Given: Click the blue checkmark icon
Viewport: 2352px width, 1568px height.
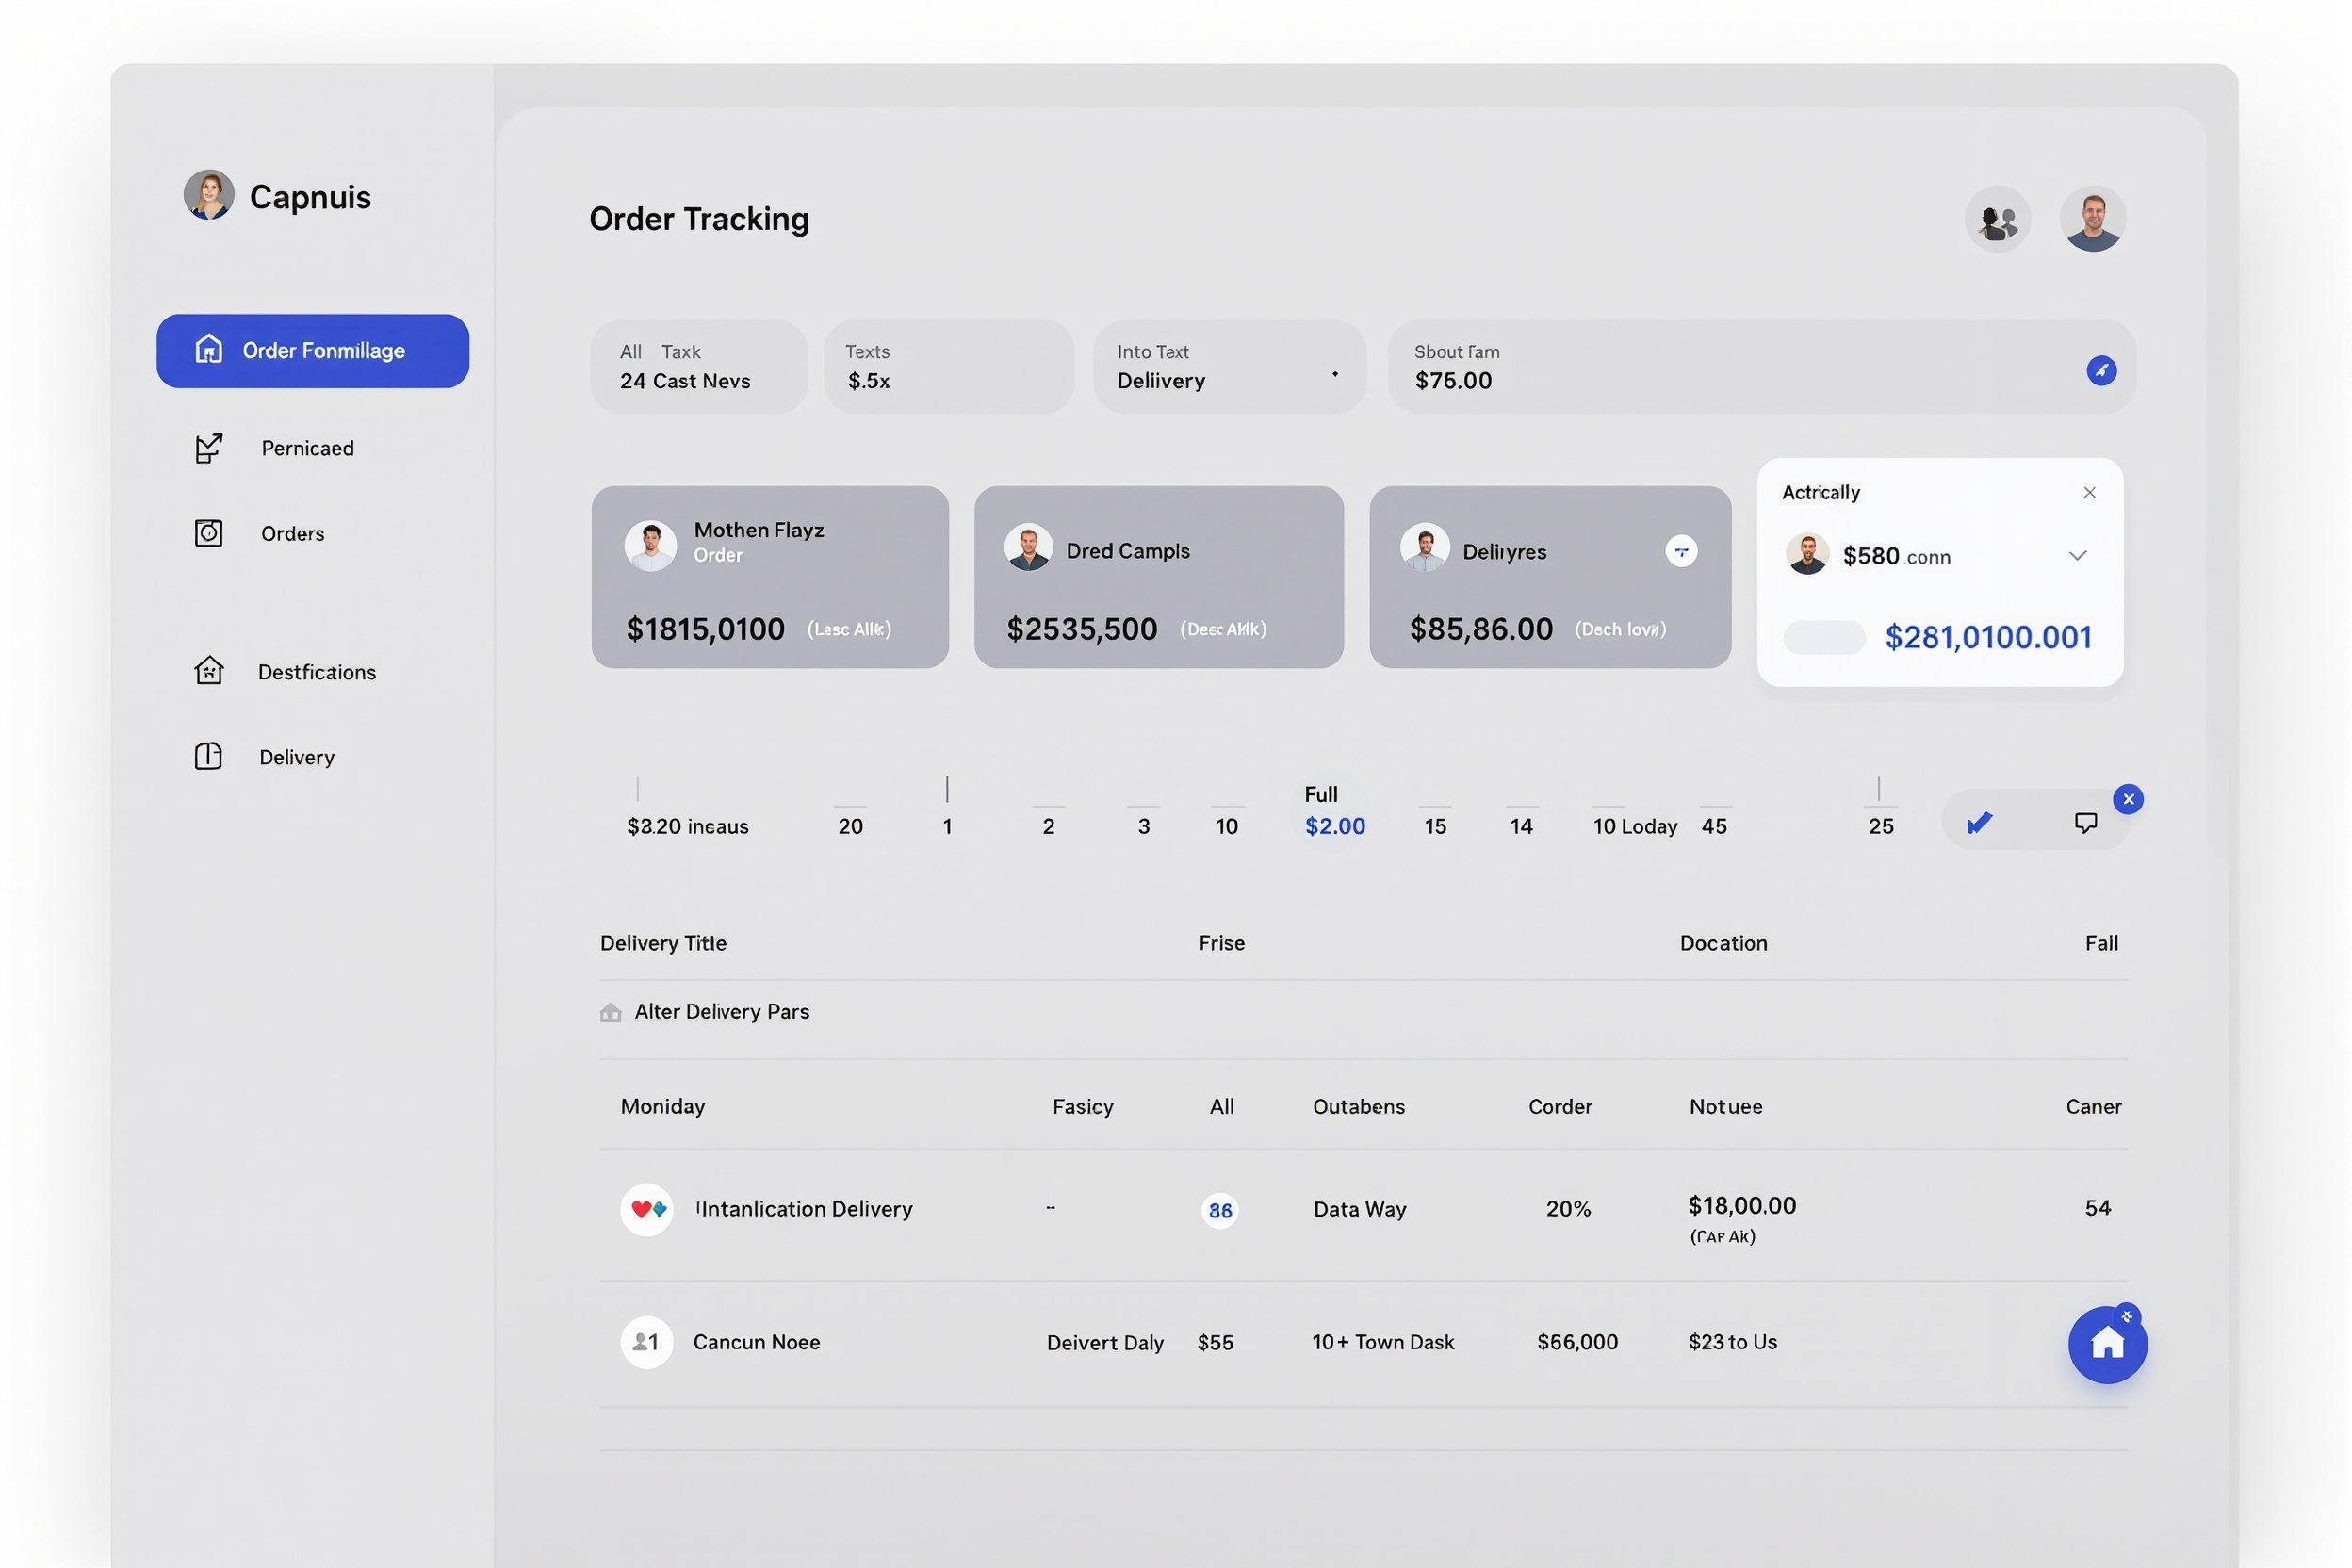Looking at the screenshot, I should [1979, 823].
